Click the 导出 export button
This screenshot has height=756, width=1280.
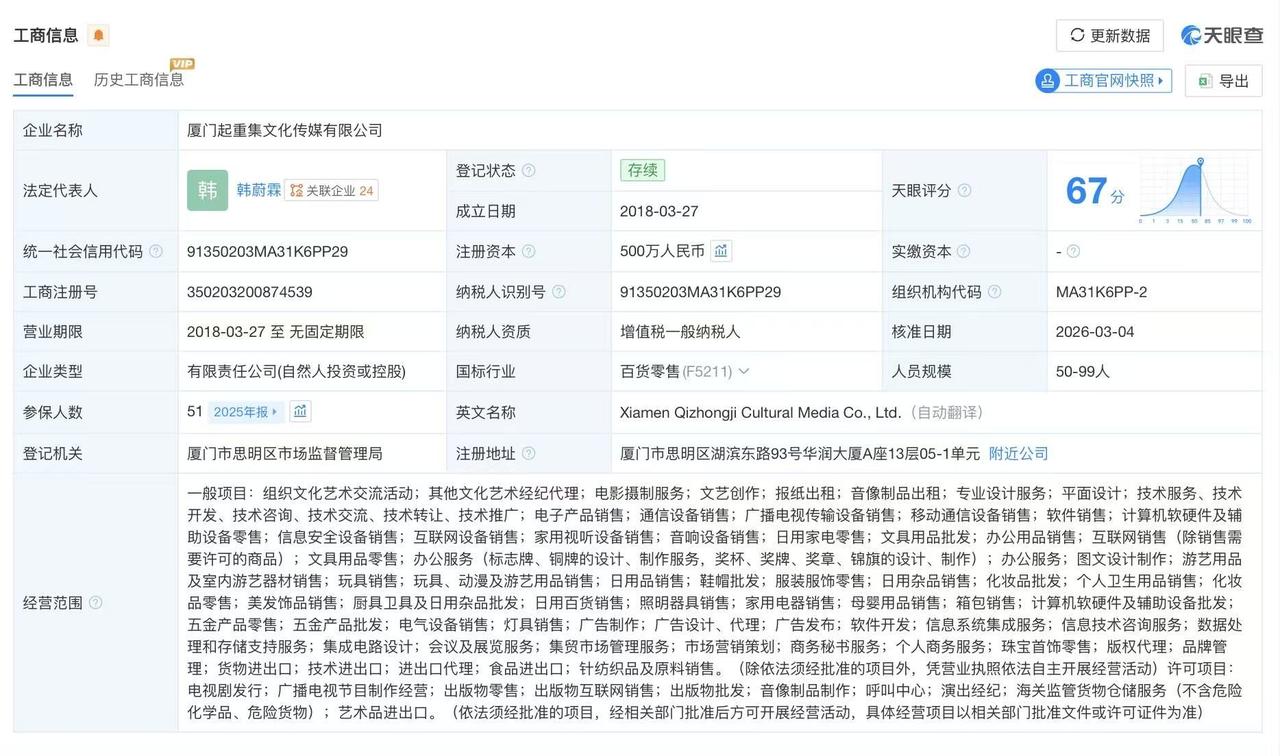[1224, 81]
